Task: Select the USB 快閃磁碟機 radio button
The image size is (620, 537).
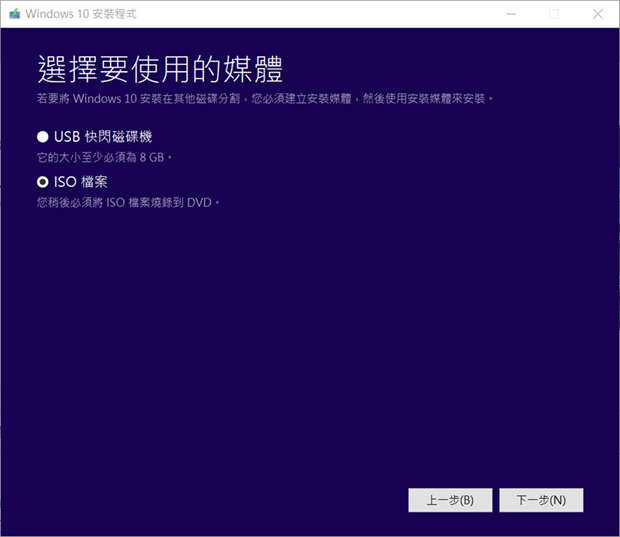Action: click(x=42, y=136)
